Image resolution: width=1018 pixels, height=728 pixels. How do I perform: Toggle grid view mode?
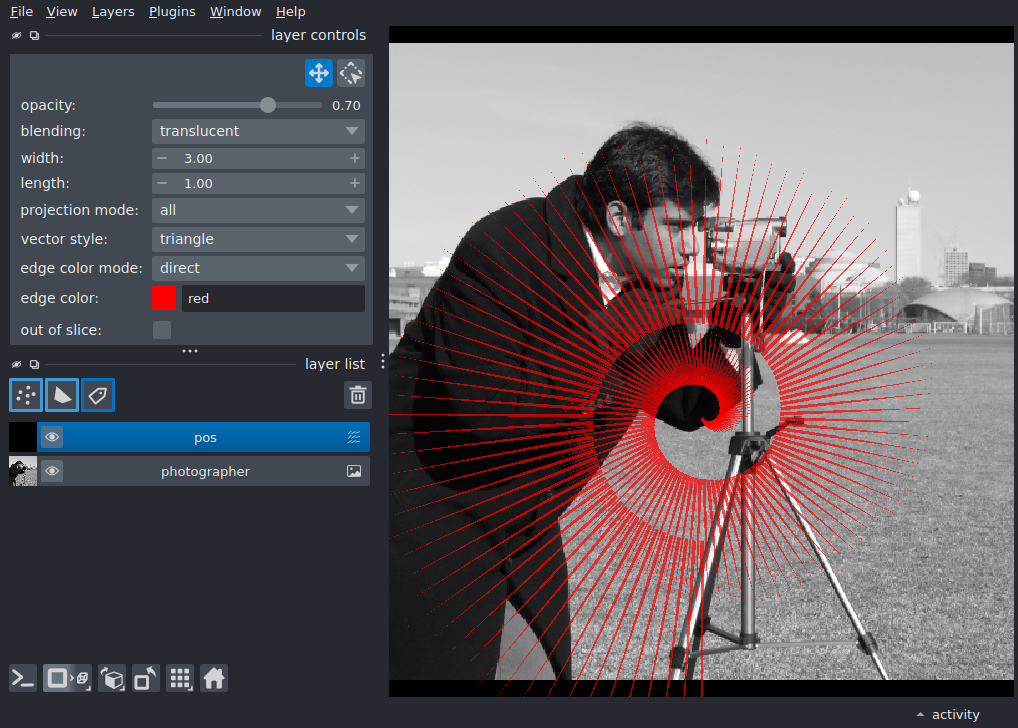(180, 679)
